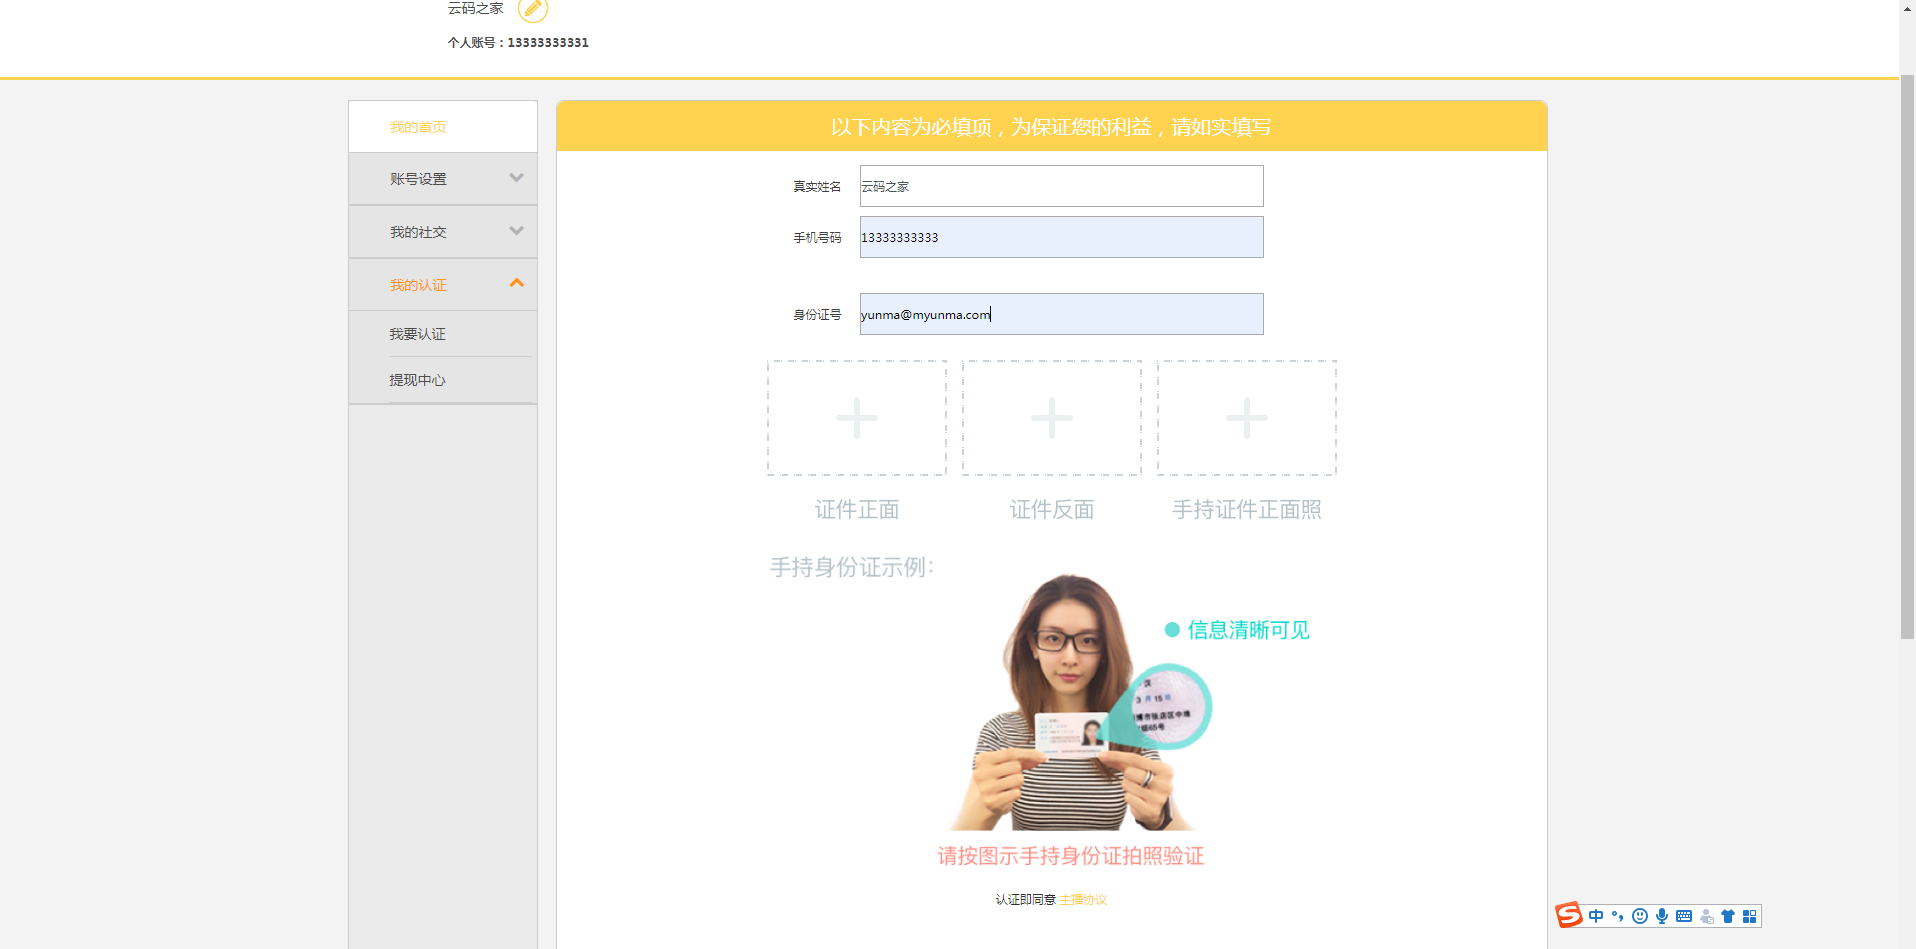Click the plus icon to upload 证件正面

tap(856, 418)
